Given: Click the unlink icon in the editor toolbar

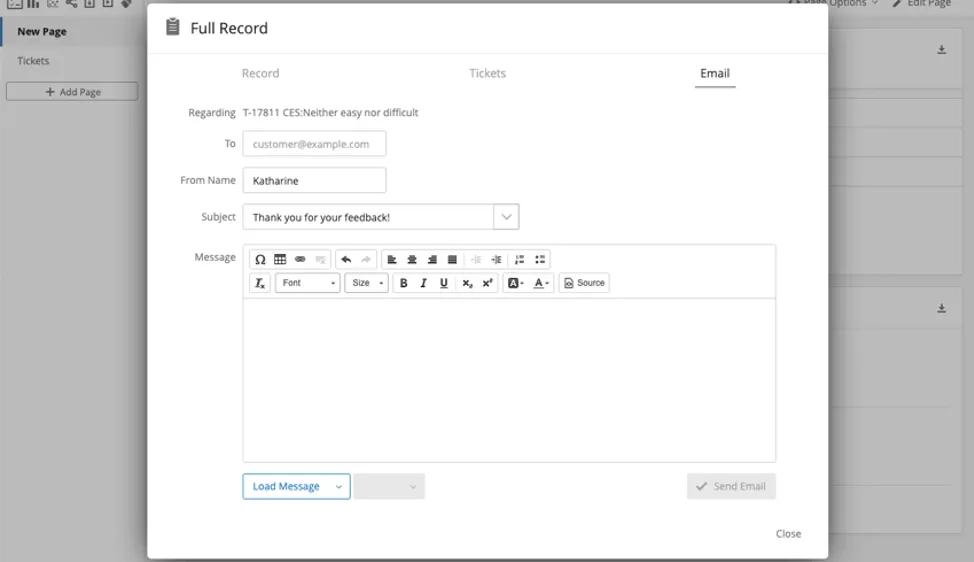Looking at the screenshot, I should 320,260.
